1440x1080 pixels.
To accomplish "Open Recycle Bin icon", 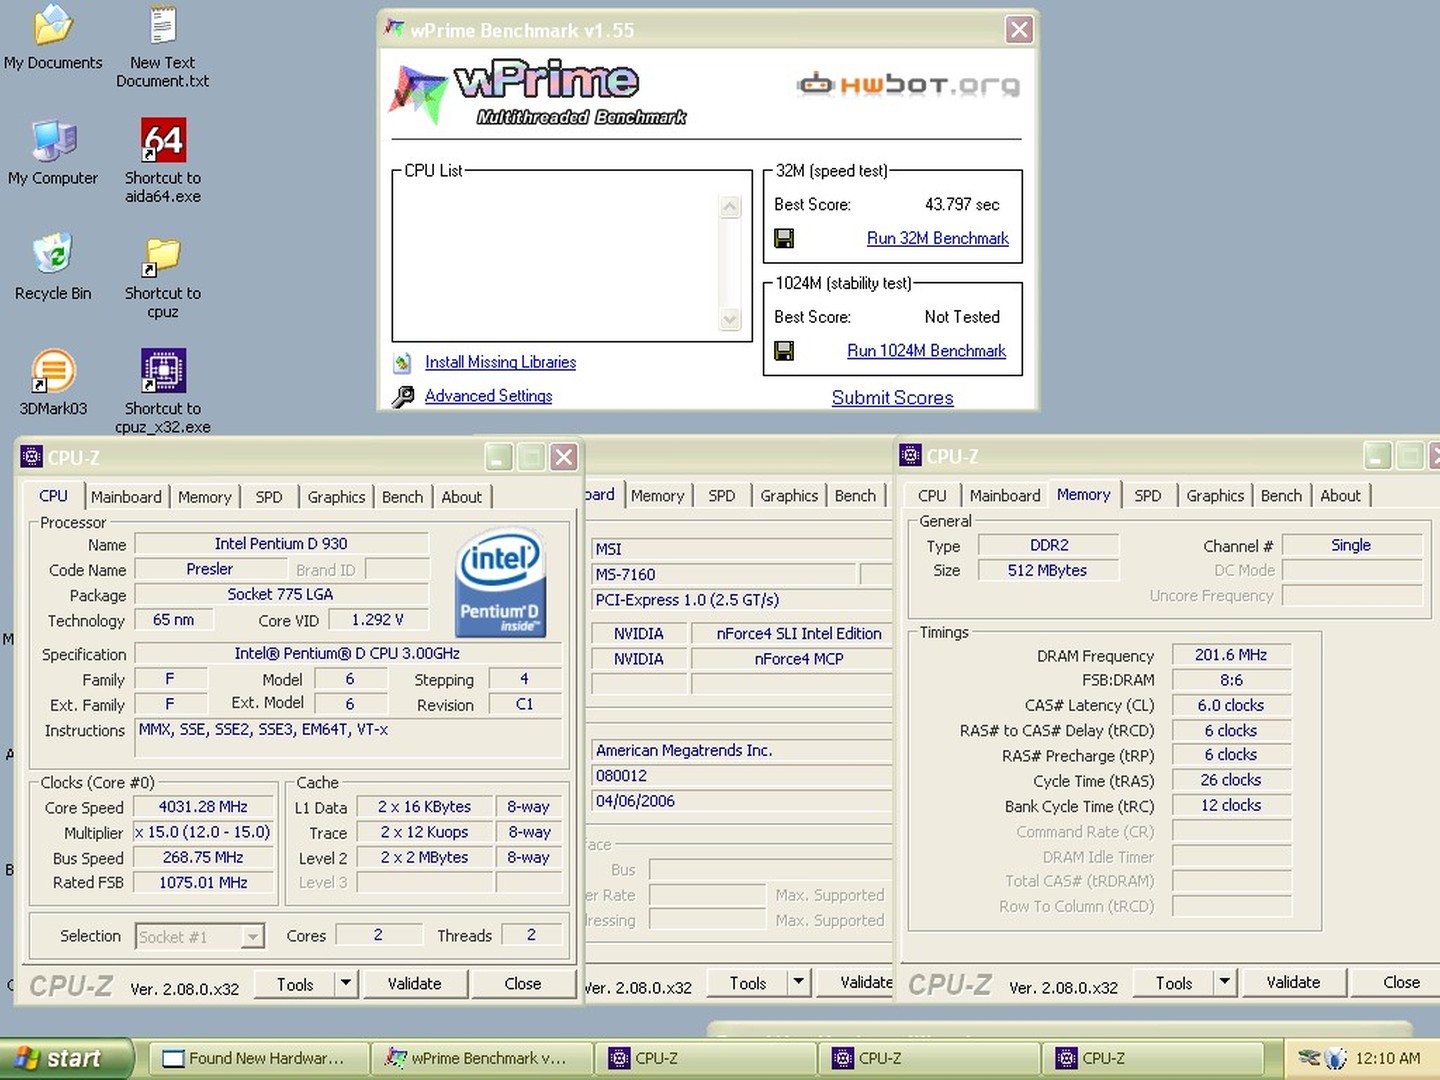I will [53, 255].
